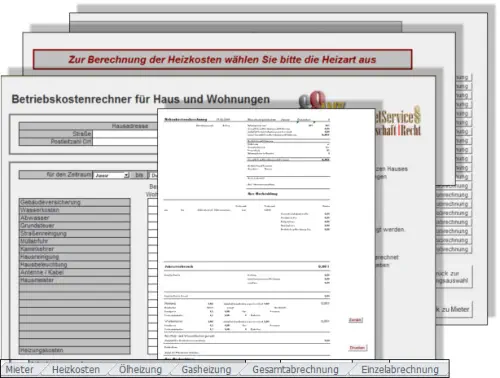Select the Heizungskosten row at the list bottom
This screenshot has width=500, height=378.
(75, 350)
